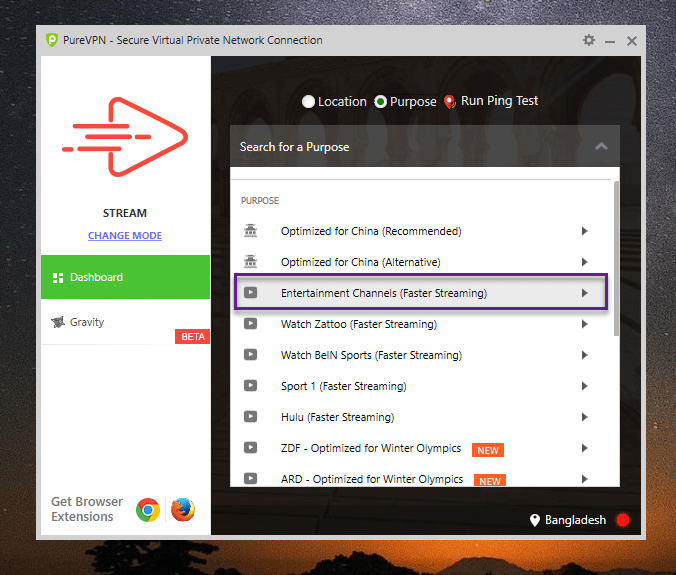Click Run Ping Test
The width and height of the screenshot is (676, 575).
[499, 101]
